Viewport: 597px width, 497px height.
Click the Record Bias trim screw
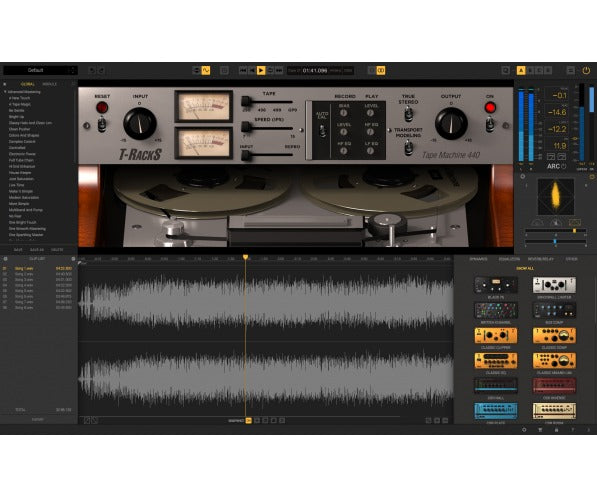coord(343,113)
